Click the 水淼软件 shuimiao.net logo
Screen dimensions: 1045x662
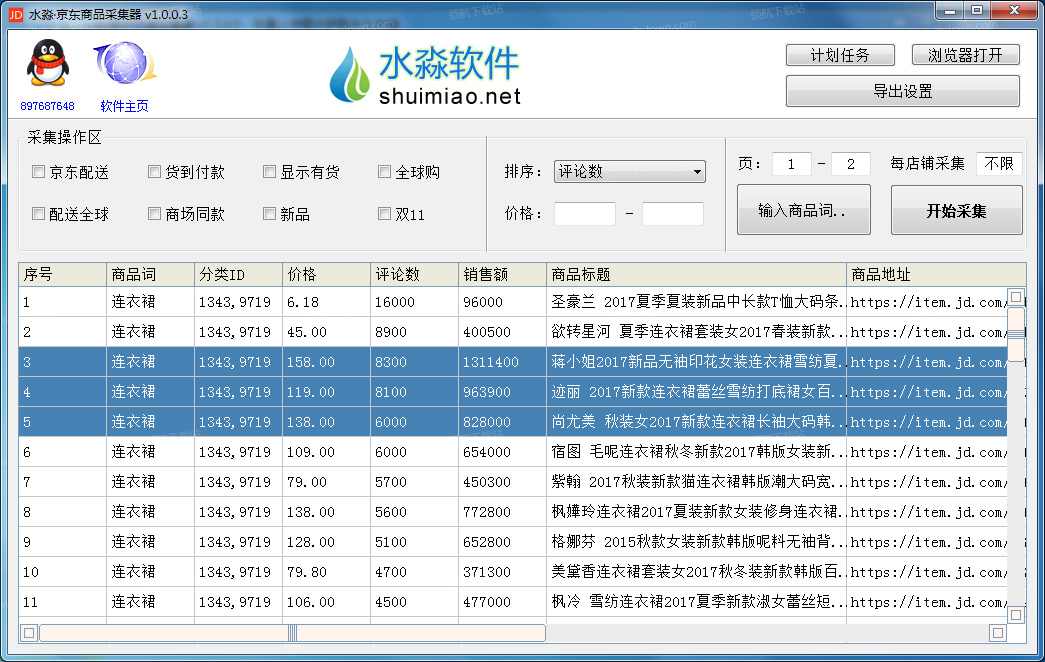(425, 75)
